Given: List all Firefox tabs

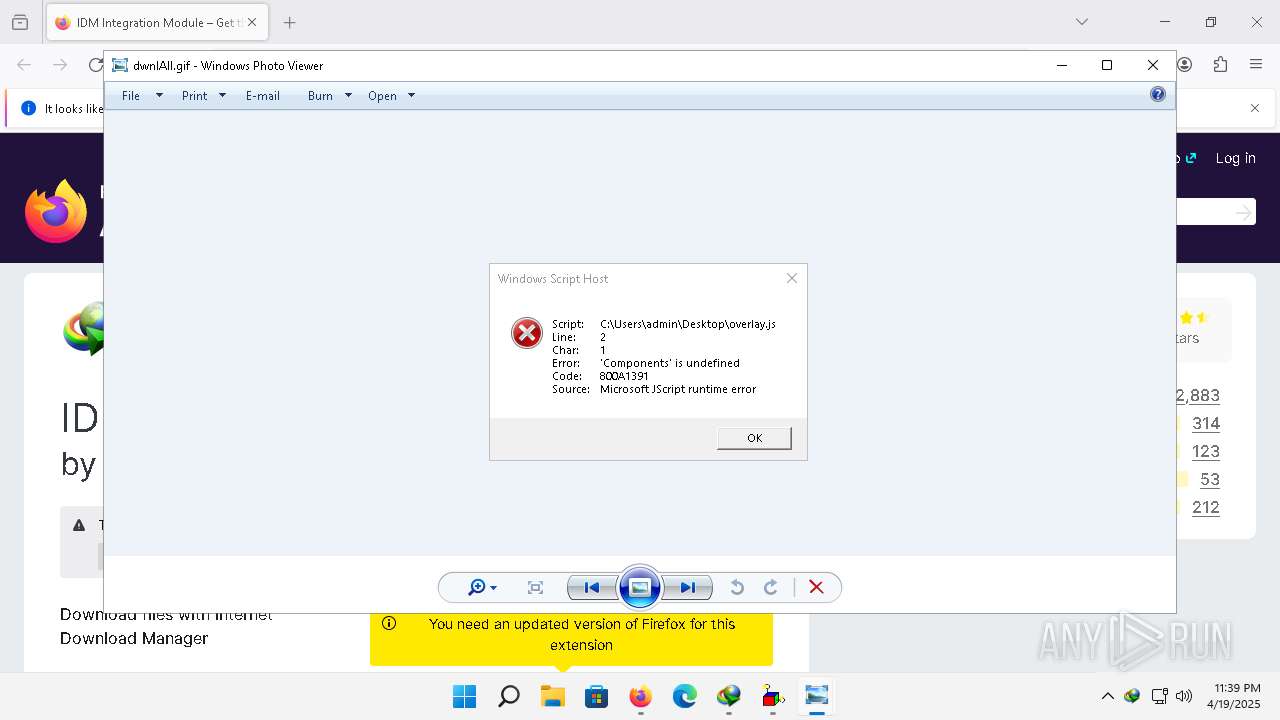Looking at the screenshot, I should [1081, 22].
